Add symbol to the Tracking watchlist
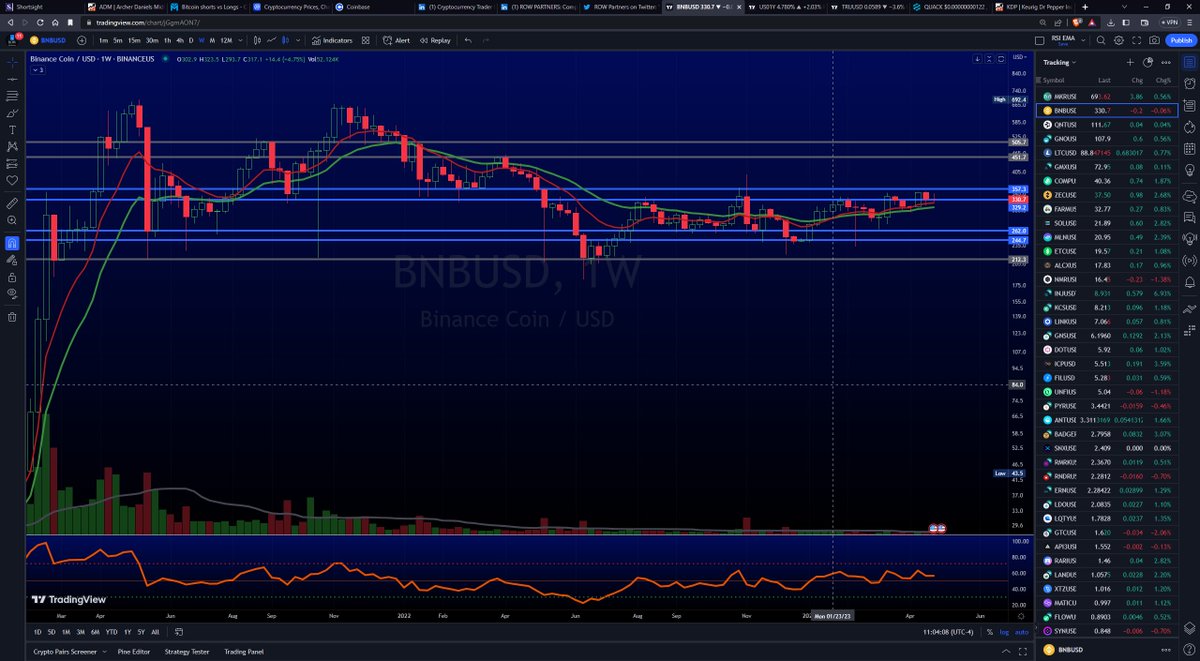Image resolution: width=1200 pixels, height=661 pixels. (x=1130, y=62)
